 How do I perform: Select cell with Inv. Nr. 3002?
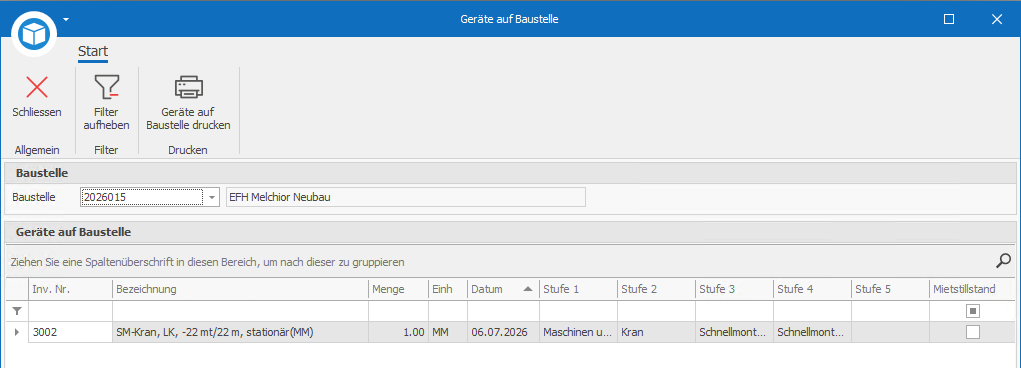coord(70,332)
